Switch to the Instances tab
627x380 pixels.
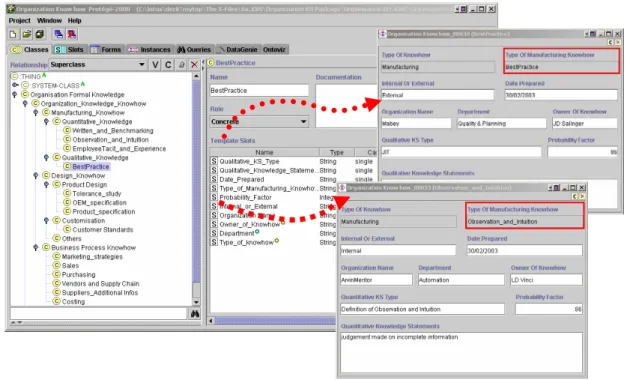click(x=150, y=50)
